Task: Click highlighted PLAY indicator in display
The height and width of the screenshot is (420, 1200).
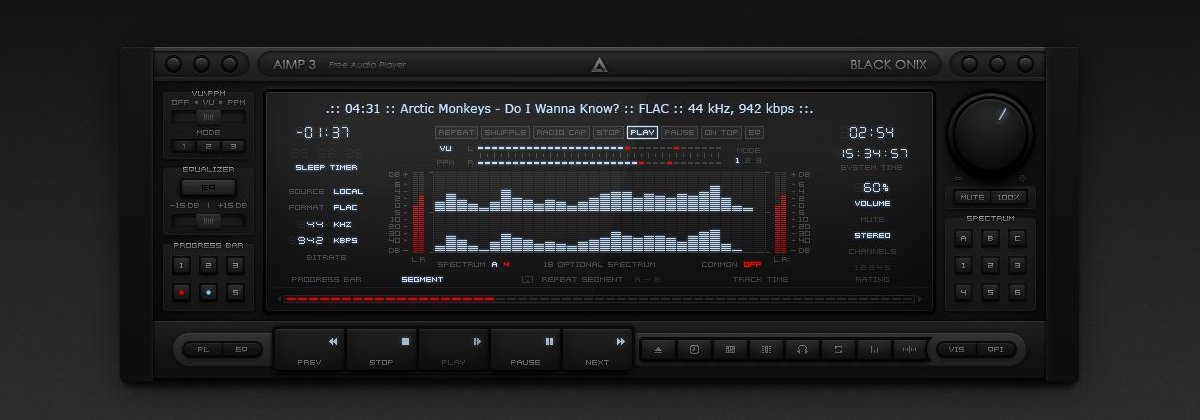Action: point(642,132)
